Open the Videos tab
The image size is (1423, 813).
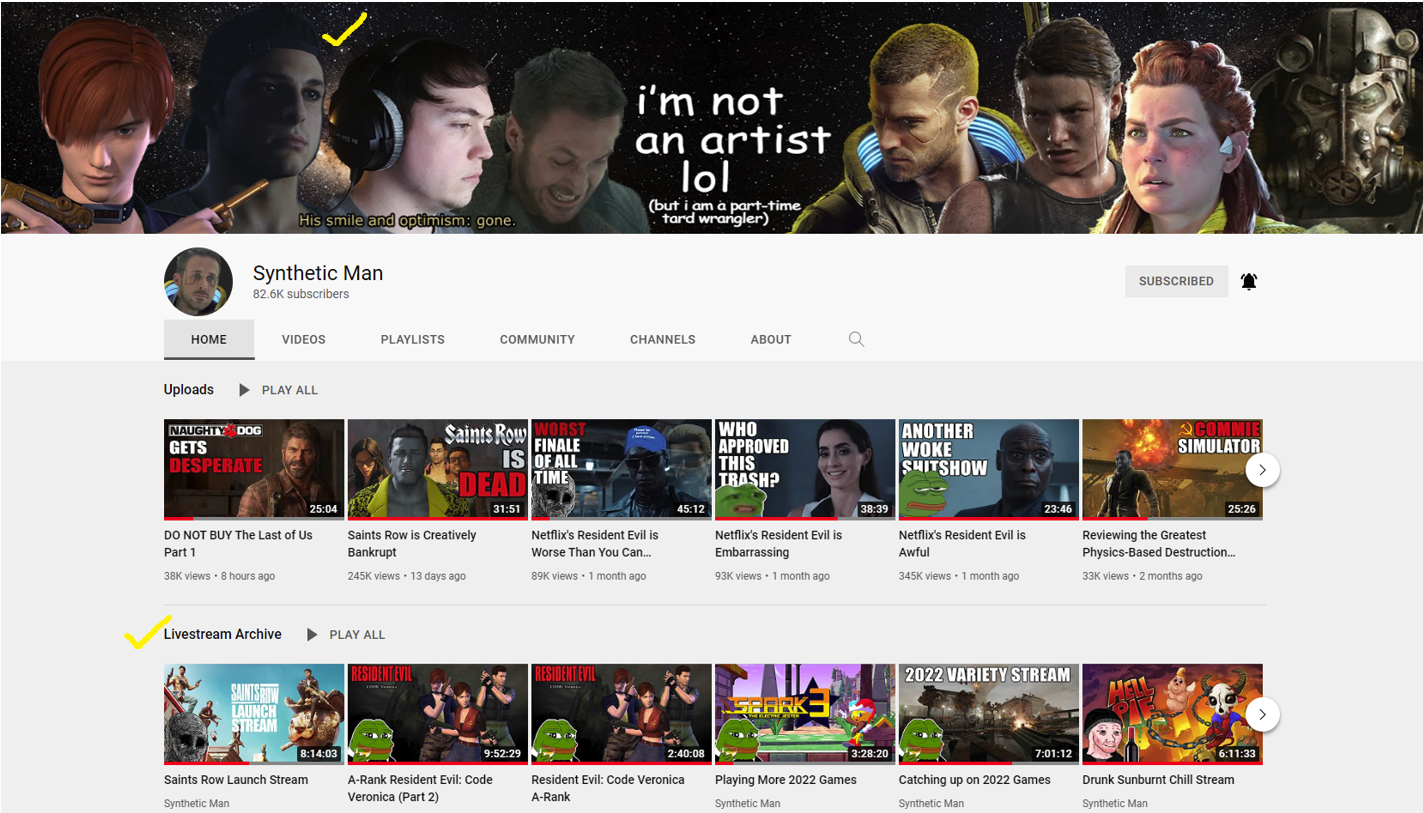click(x=304, y=339)
